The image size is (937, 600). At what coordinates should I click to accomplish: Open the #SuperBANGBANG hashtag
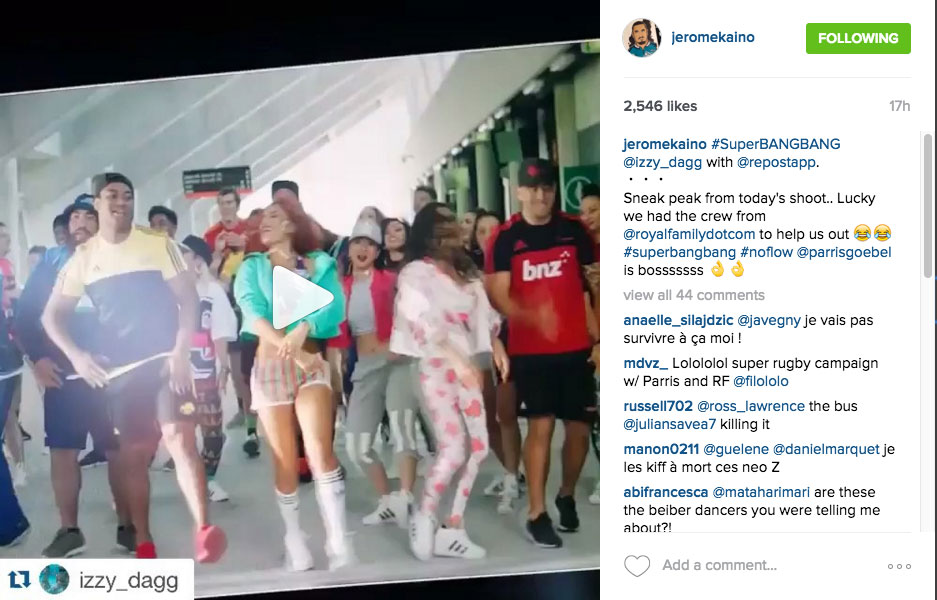click(x=776, y=144)
